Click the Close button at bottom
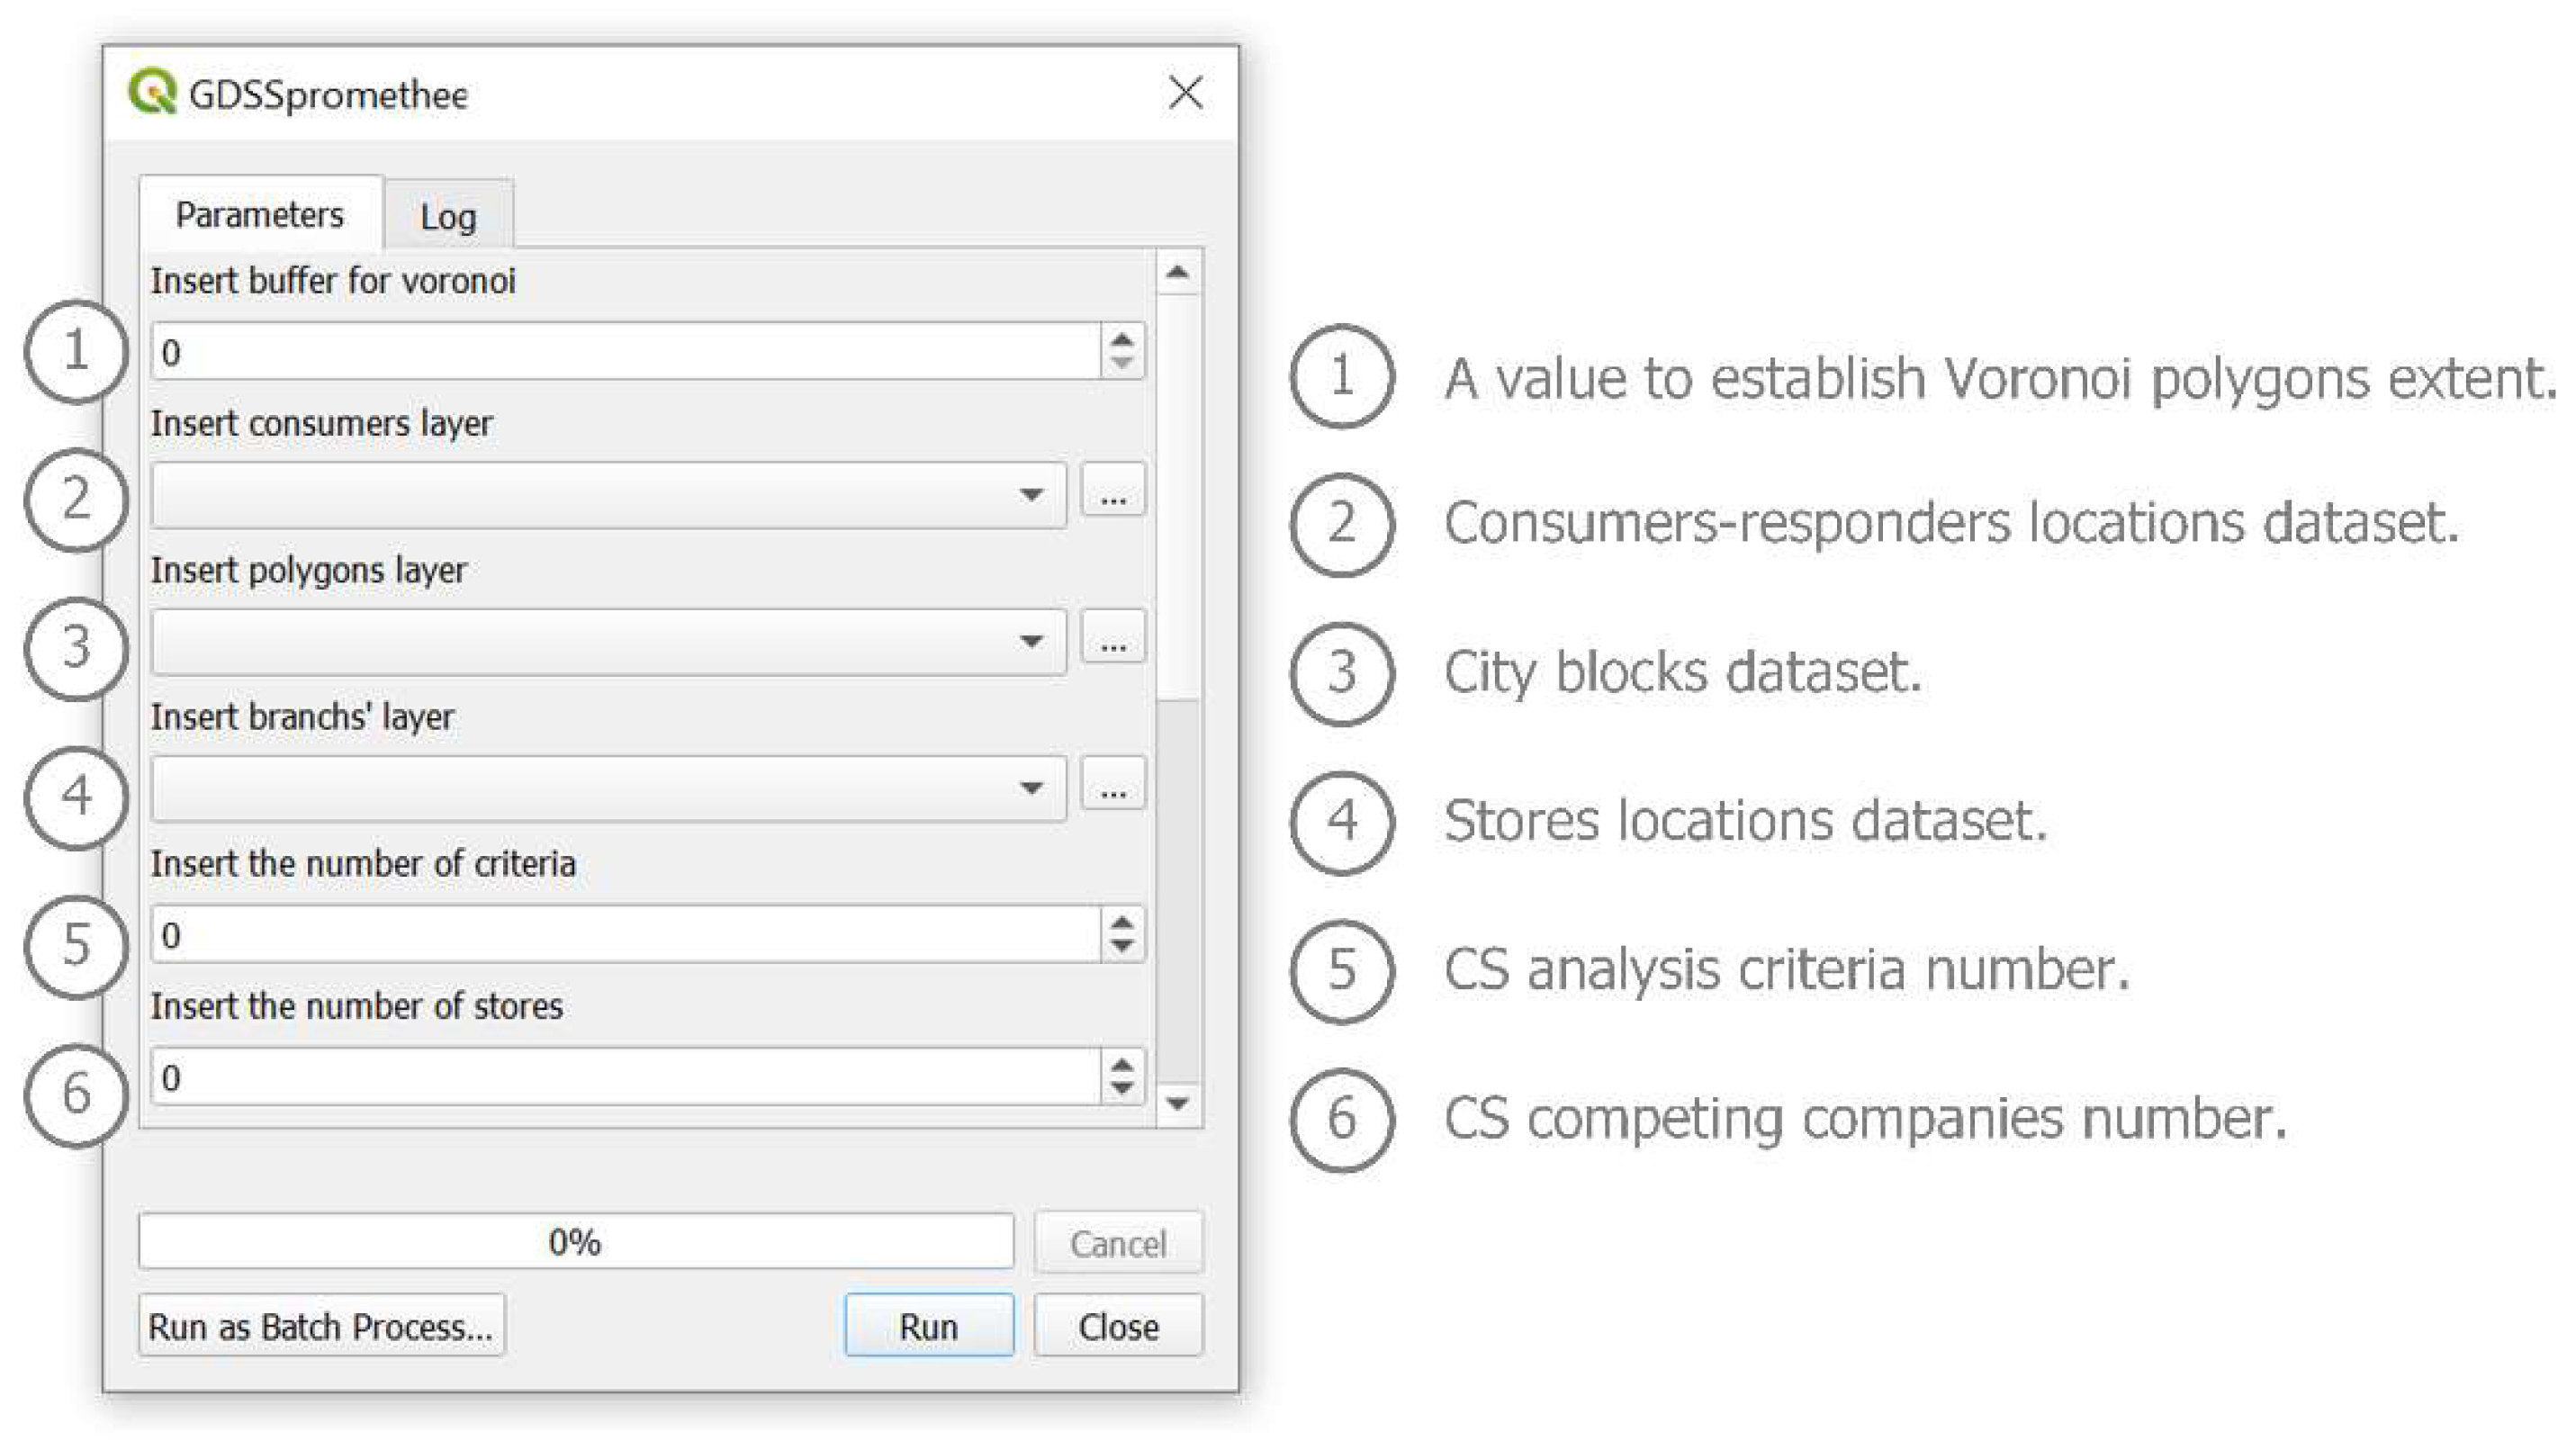Screen dimensions: 2576x1450 (1117, 1326)
